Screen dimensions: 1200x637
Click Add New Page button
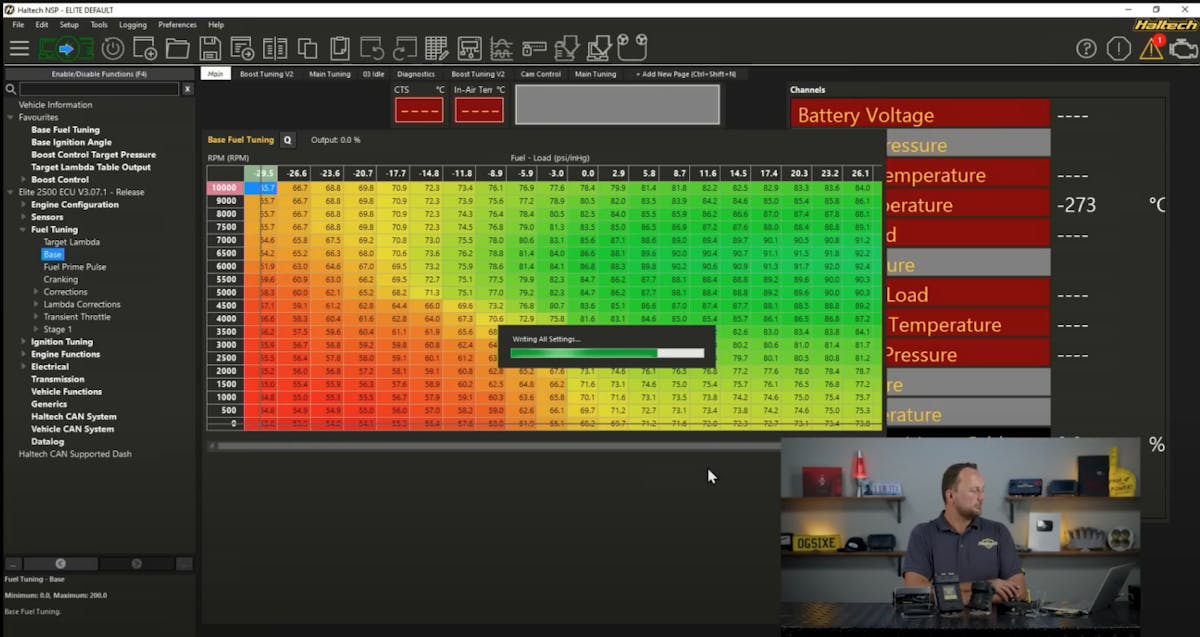coord(685,74)
